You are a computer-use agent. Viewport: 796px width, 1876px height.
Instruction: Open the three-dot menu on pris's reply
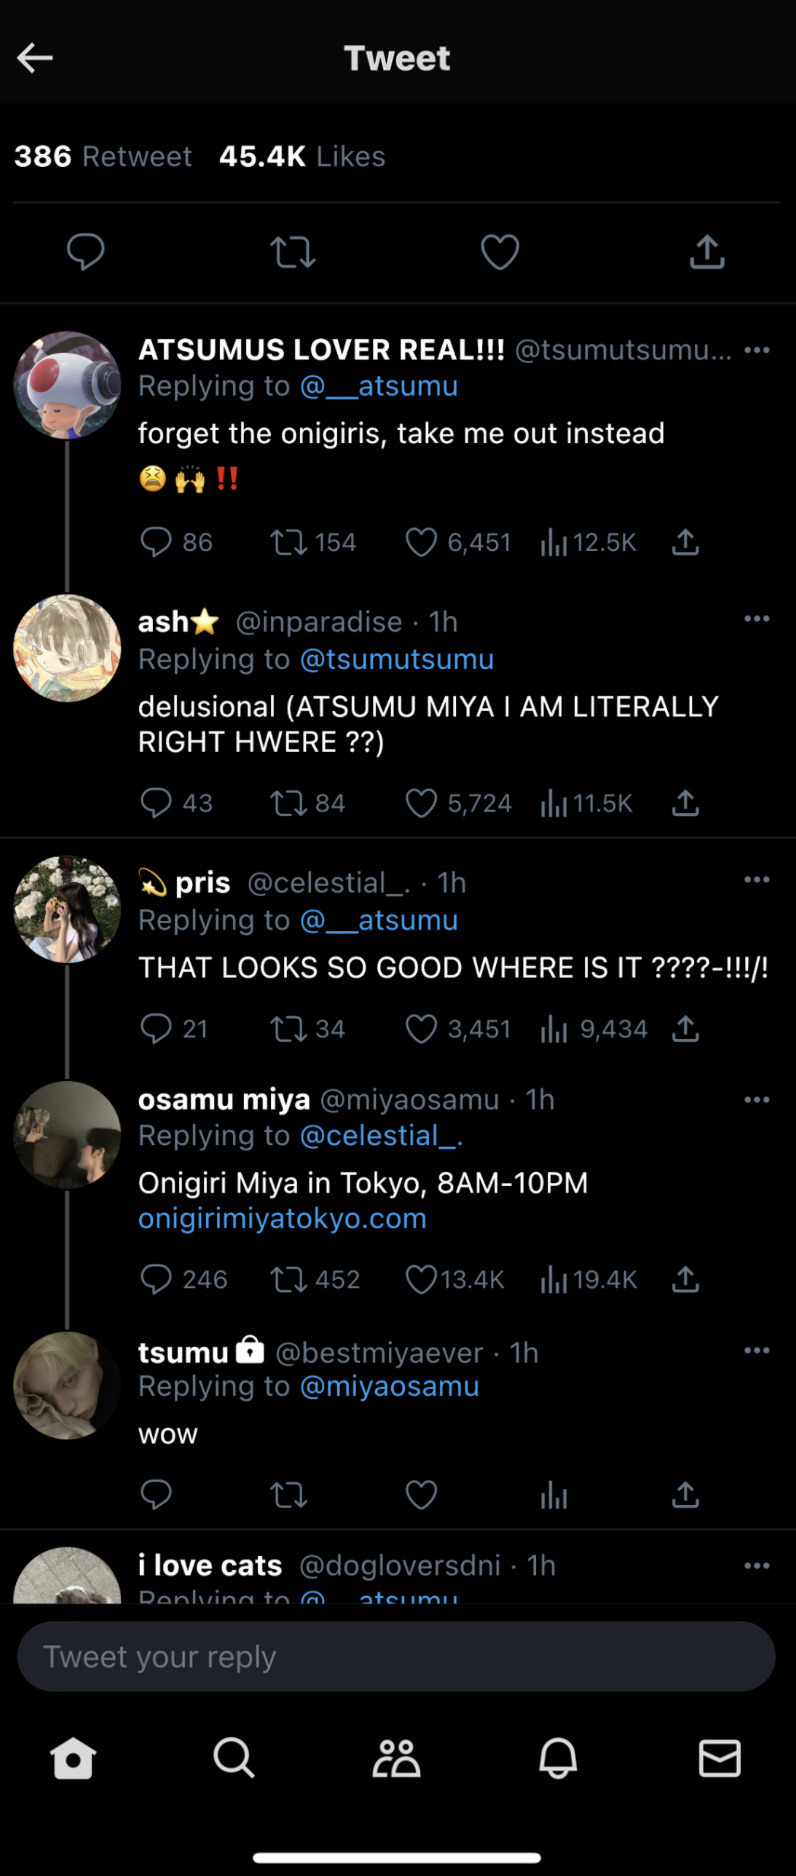(x=757, y=880)
